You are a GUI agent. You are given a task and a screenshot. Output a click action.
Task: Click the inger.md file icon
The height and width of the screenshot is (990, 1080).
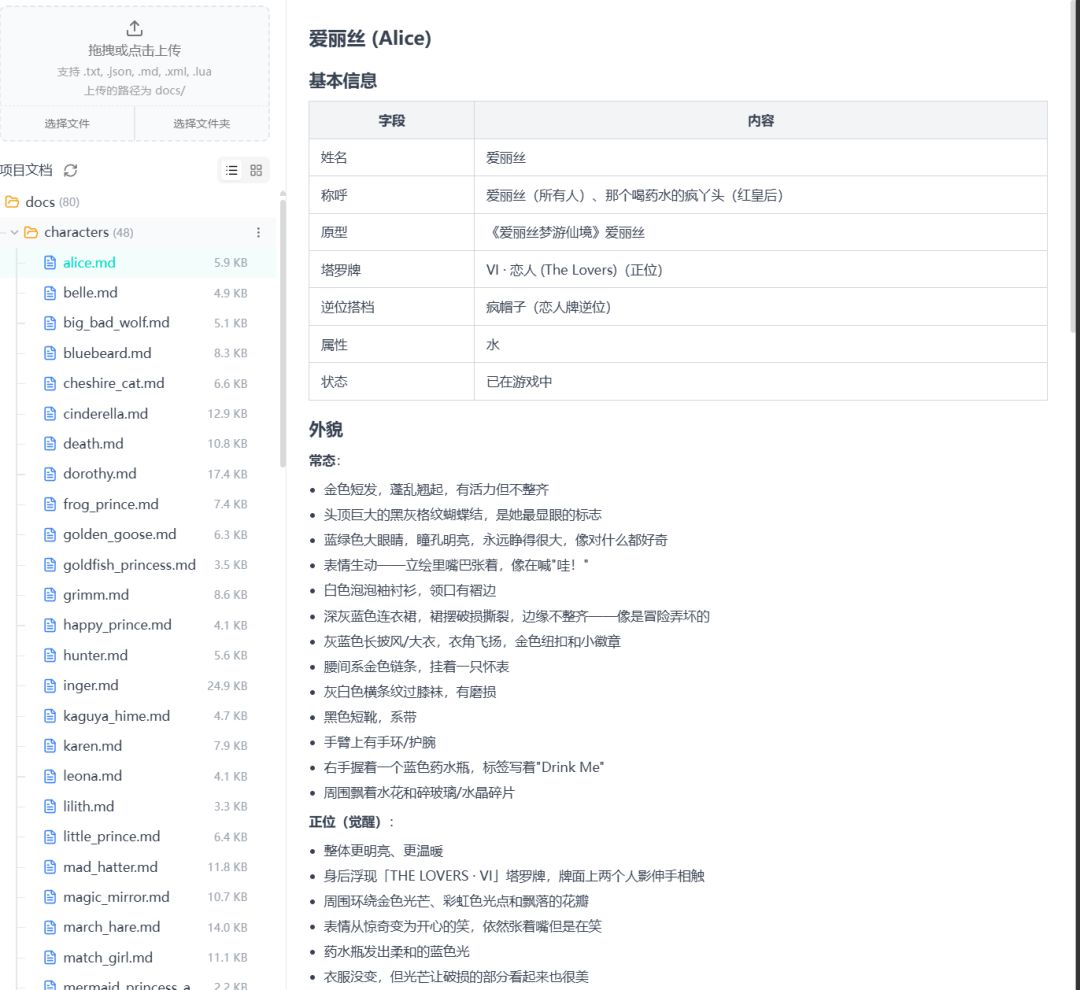[x=50, y=685]
